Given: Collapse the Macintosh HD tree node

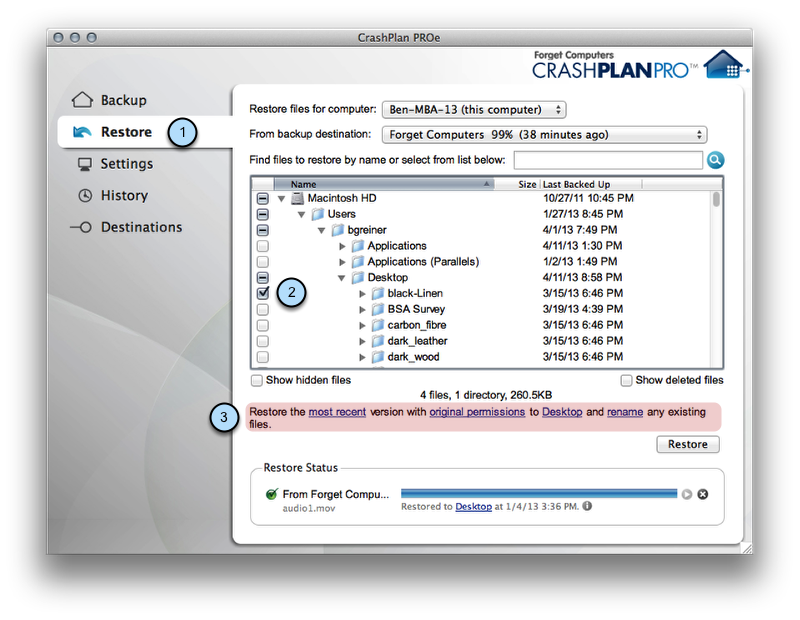Looking at the screenshot, I should point(281,199).
